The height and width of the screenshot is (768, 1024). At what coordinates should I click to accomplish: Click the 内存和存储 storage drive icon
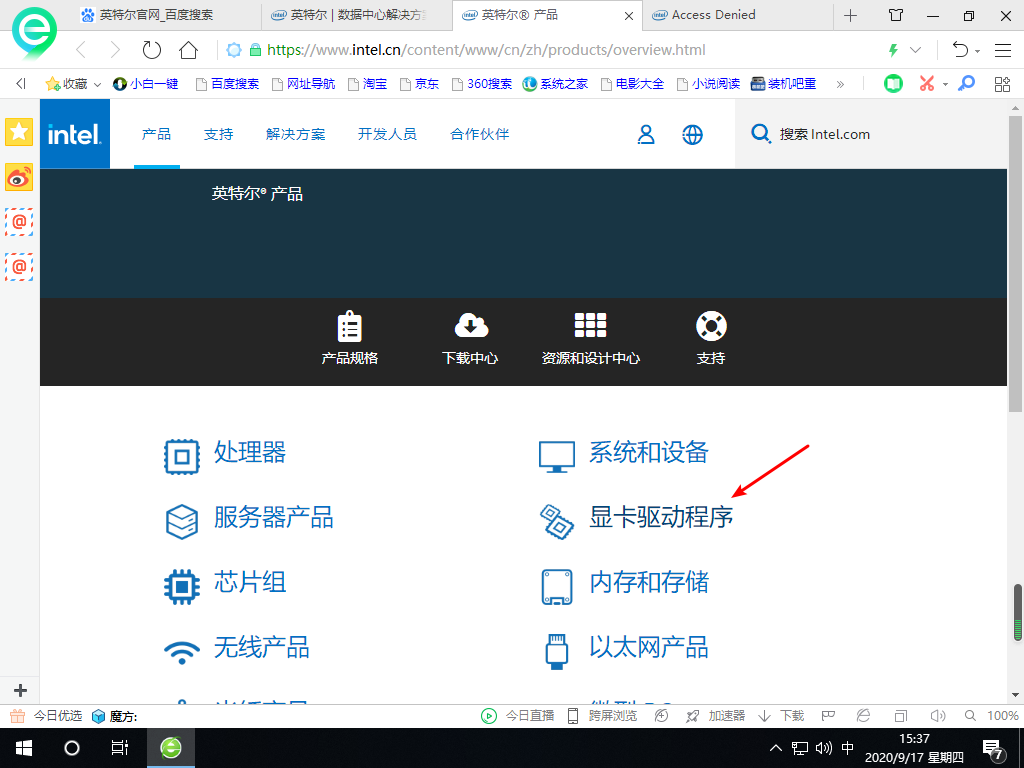[556, 586]
